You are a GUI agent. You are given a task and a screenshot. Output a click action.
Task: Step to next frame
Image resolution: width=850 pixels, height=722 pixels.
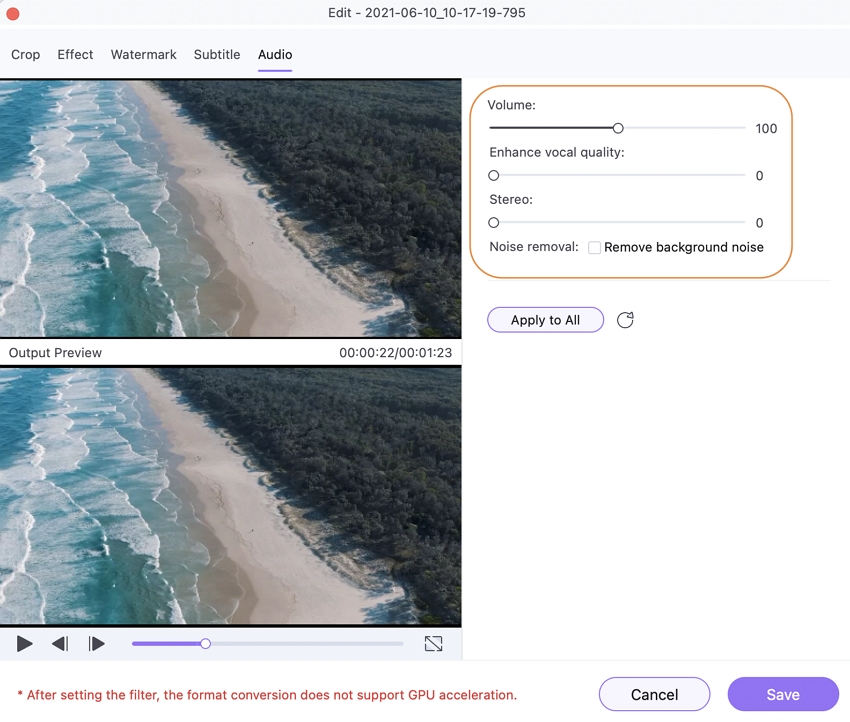click(96, 644)
